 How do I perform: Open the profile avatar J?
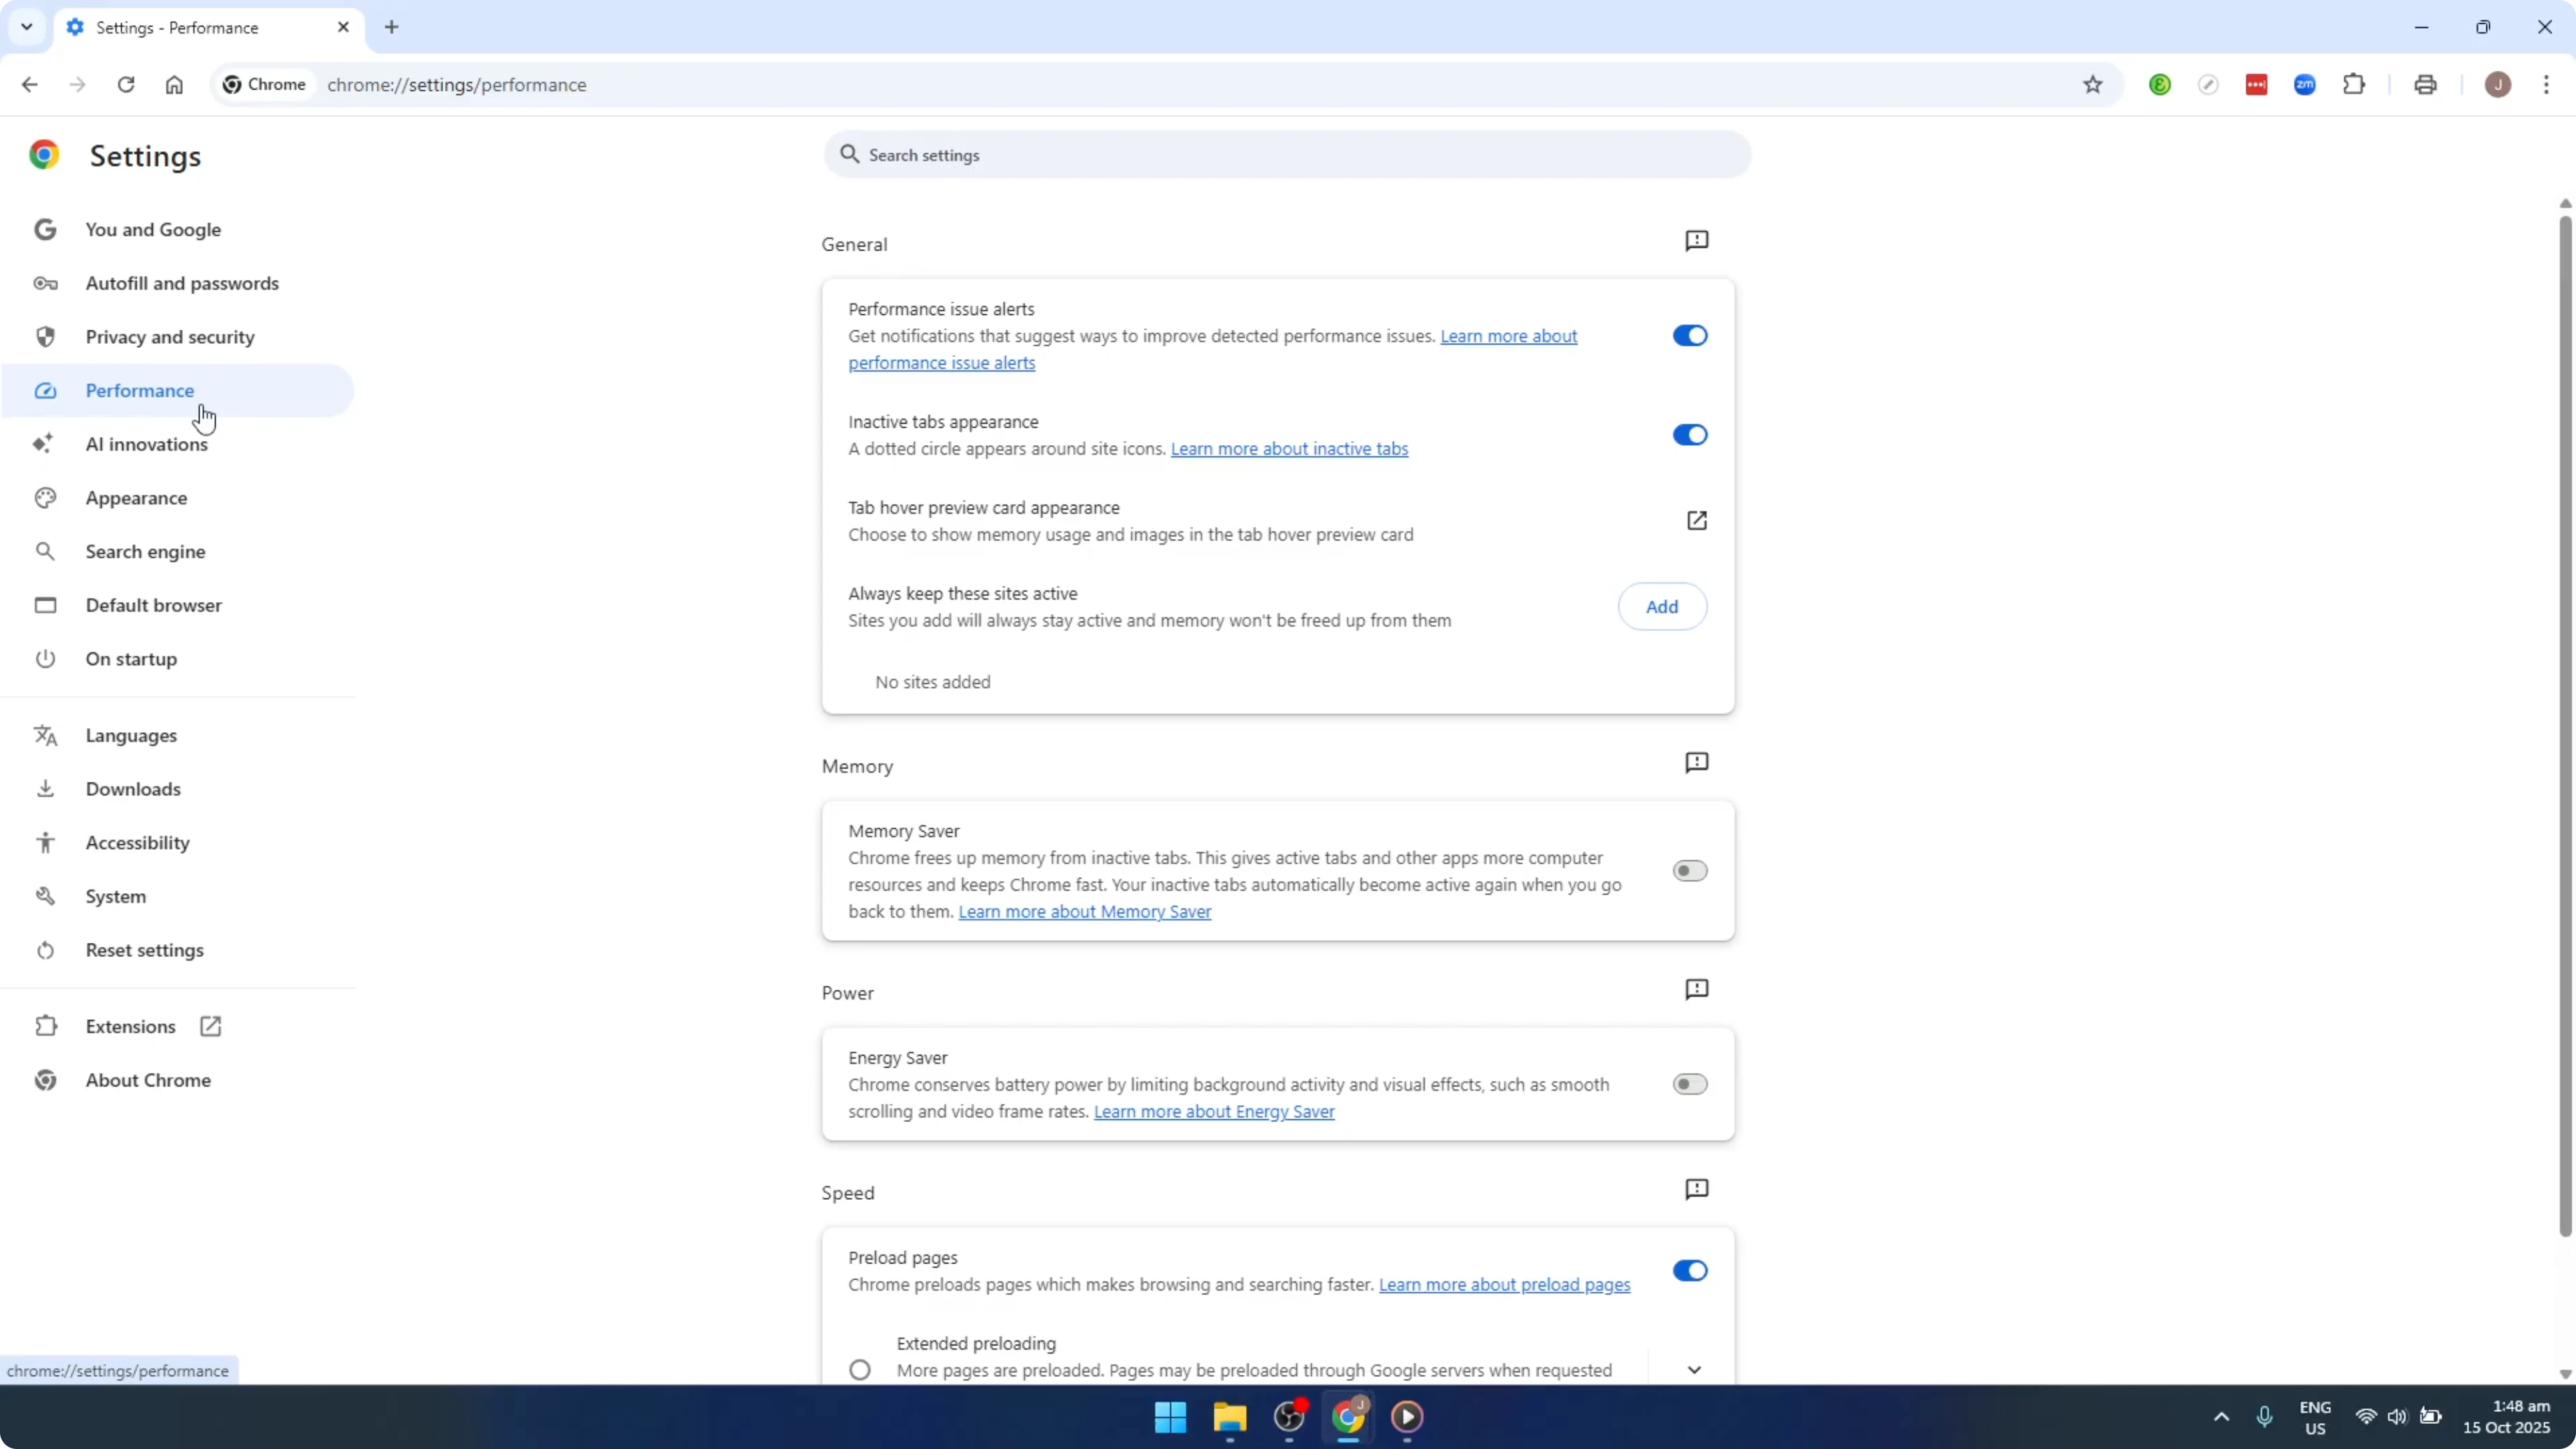[x=2498, y=85]
